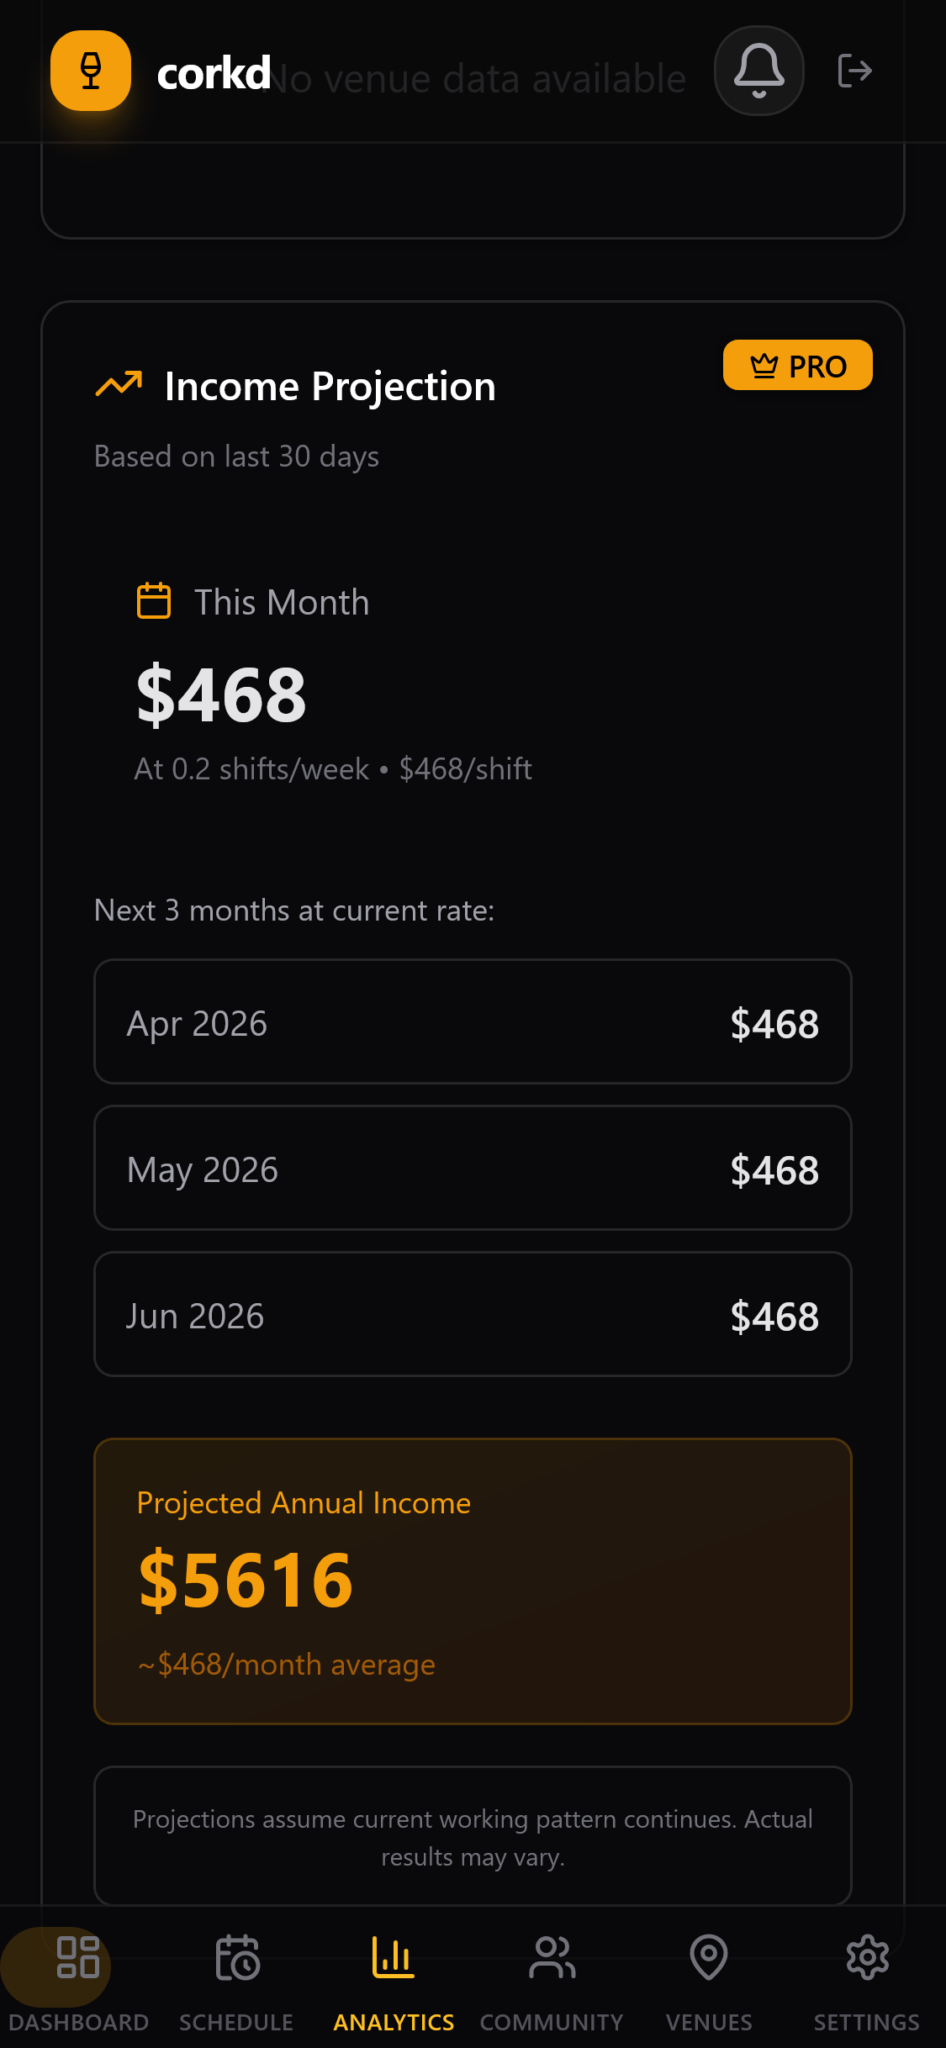Click the Income Projection heading
Viewport: 946px width, 2048px height.
330,387
